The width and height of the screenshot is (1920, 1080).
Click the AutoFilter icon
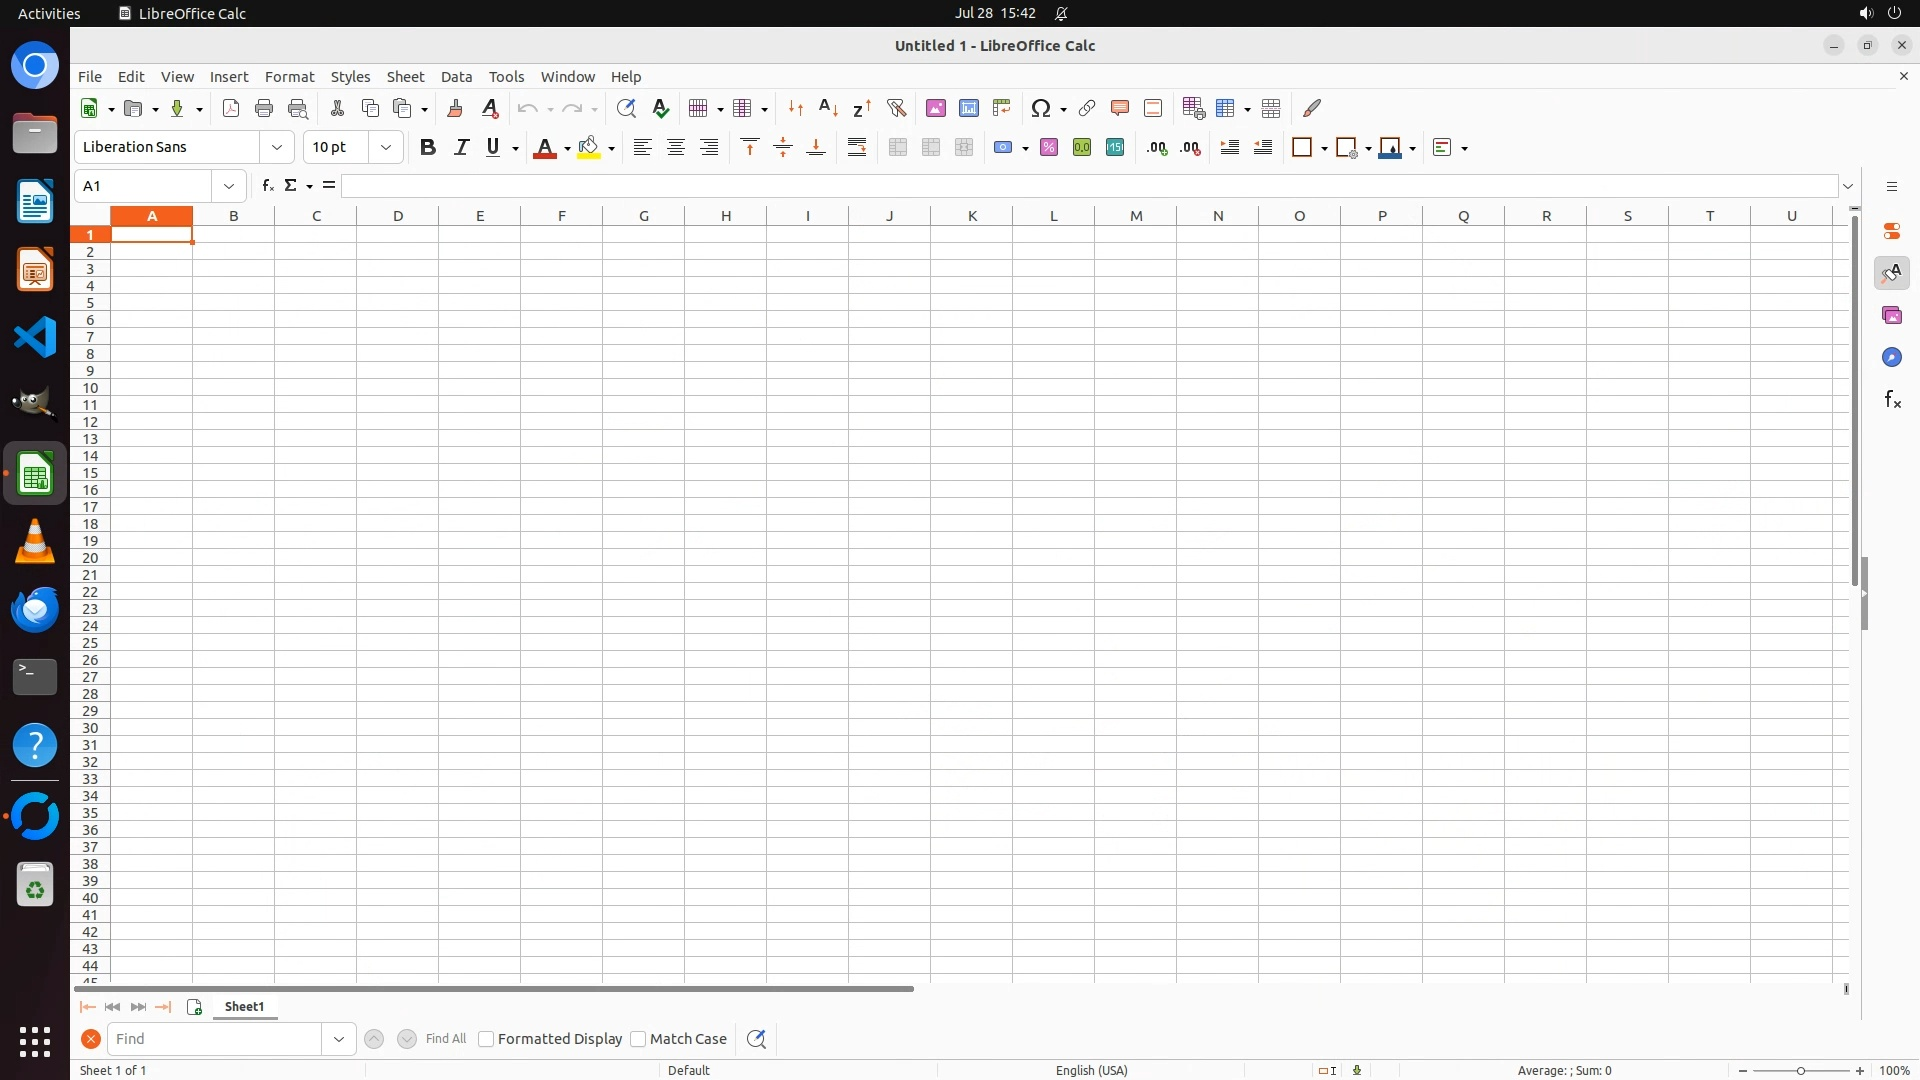(x=896, y=108)
